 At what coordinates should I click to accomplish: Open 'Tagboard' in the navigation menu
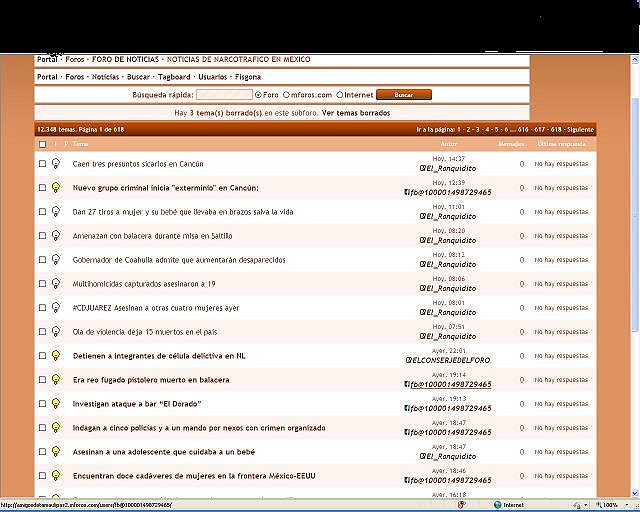point(174,77)
